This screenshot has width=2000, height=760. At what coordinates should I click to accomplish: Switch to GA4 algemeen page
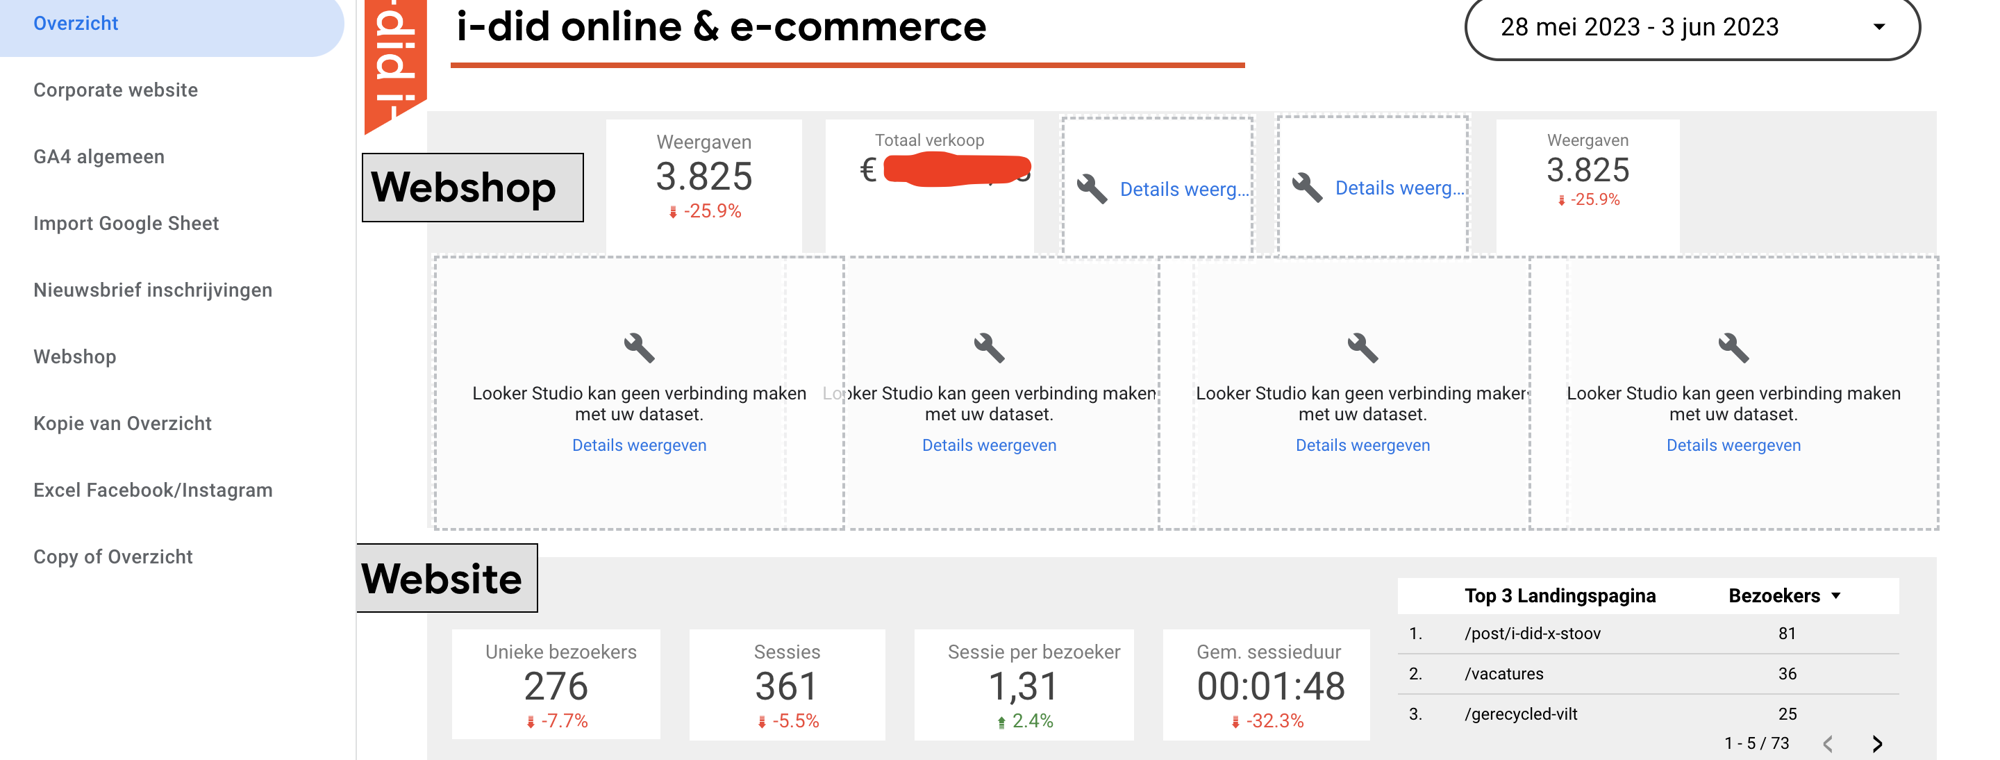[99, 157]
